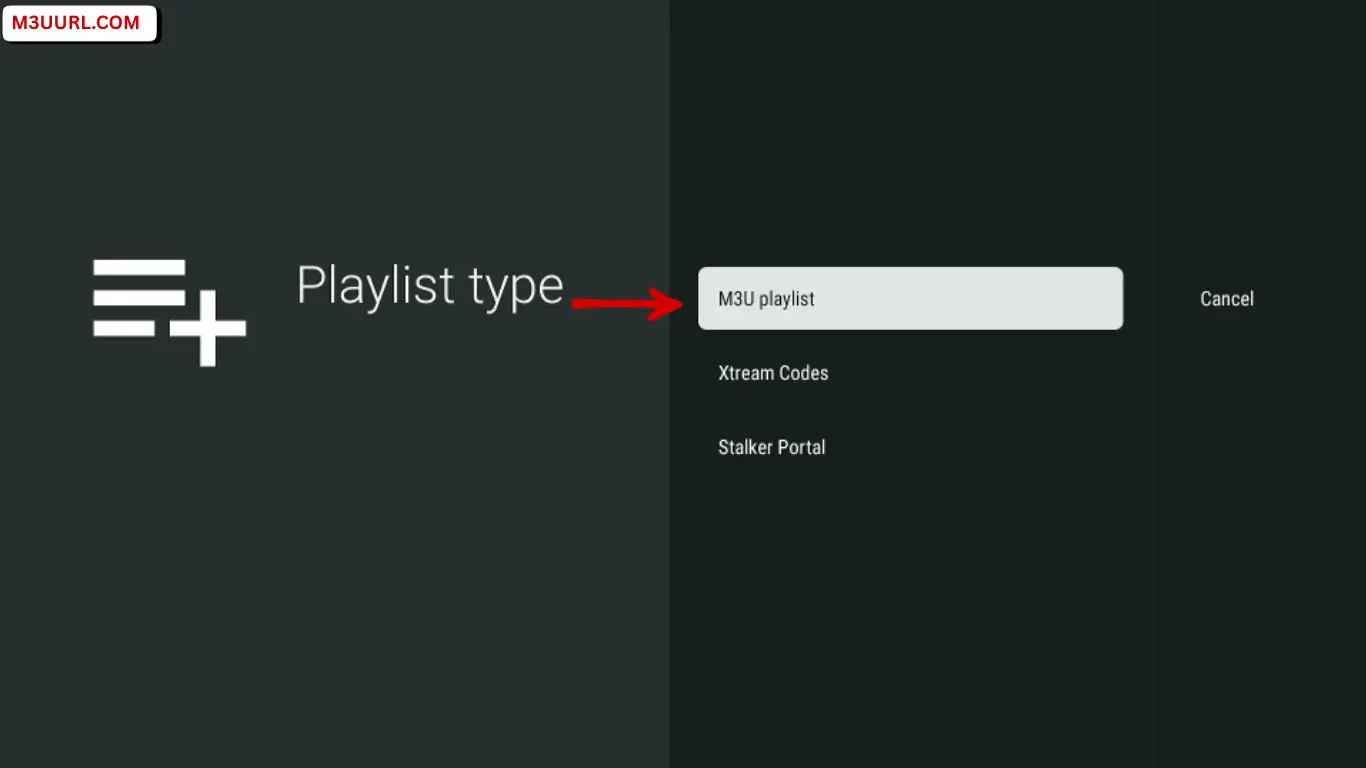This screenshot has height=768, width=1366.
Task: Select the topmost playlist type choice
Action: pyautogui.click(x=910, y=298)
